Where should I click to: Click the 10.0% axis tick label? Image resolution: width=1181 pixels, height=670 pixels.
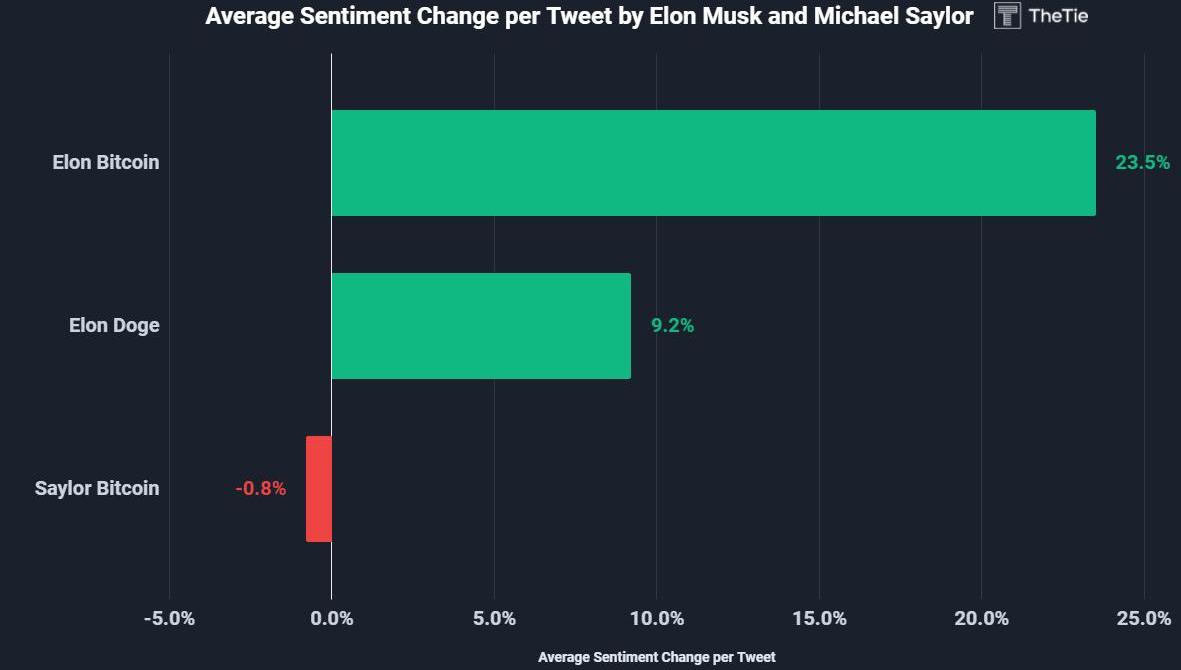[x=657, y=618]
